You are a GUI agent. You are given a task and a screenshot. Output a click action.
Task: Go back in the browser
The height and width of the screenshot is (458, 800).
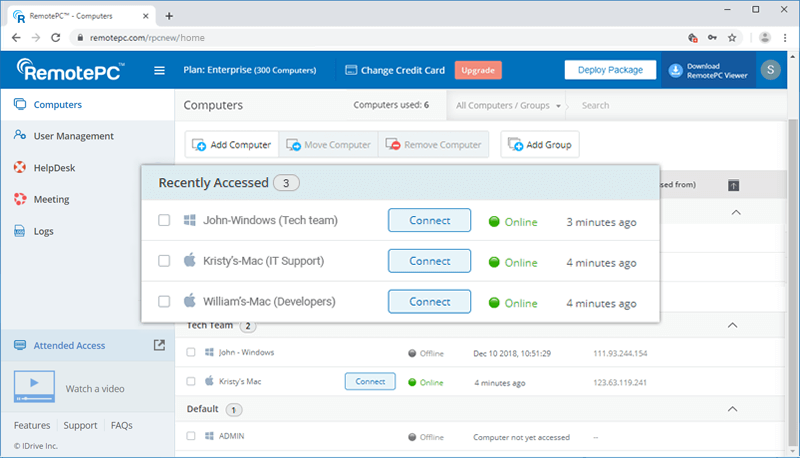(16, 38)
